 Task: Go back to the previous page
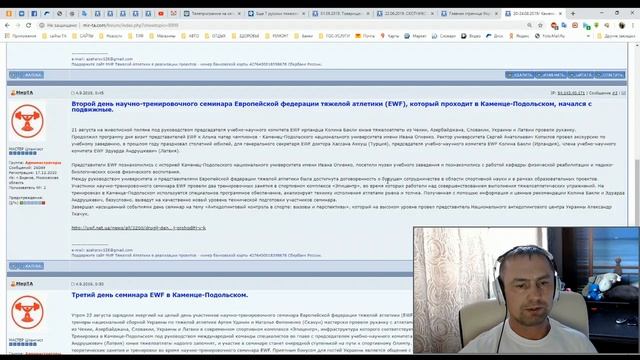[x=7, y=25]
